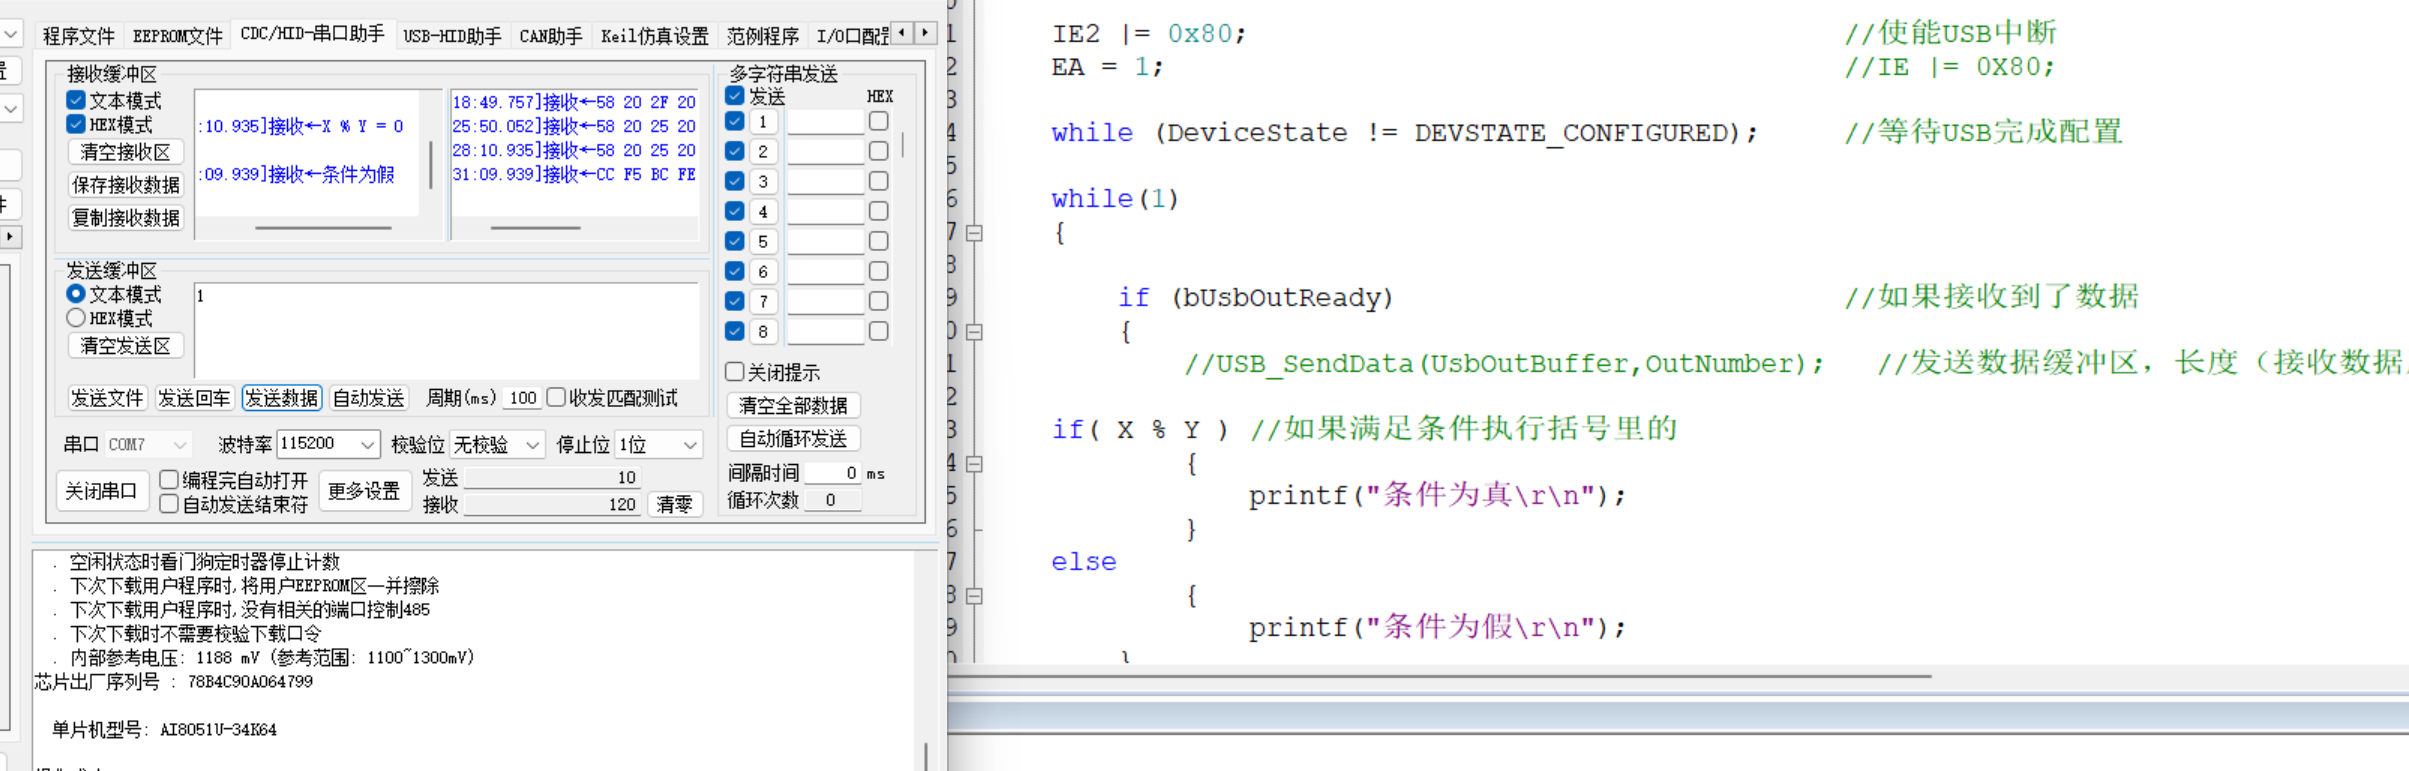This screenshot has height=771, width=2409.
Task: Uncheck the checkbox beside string 4
Action: pyautogui.click(x=735, y=211)
